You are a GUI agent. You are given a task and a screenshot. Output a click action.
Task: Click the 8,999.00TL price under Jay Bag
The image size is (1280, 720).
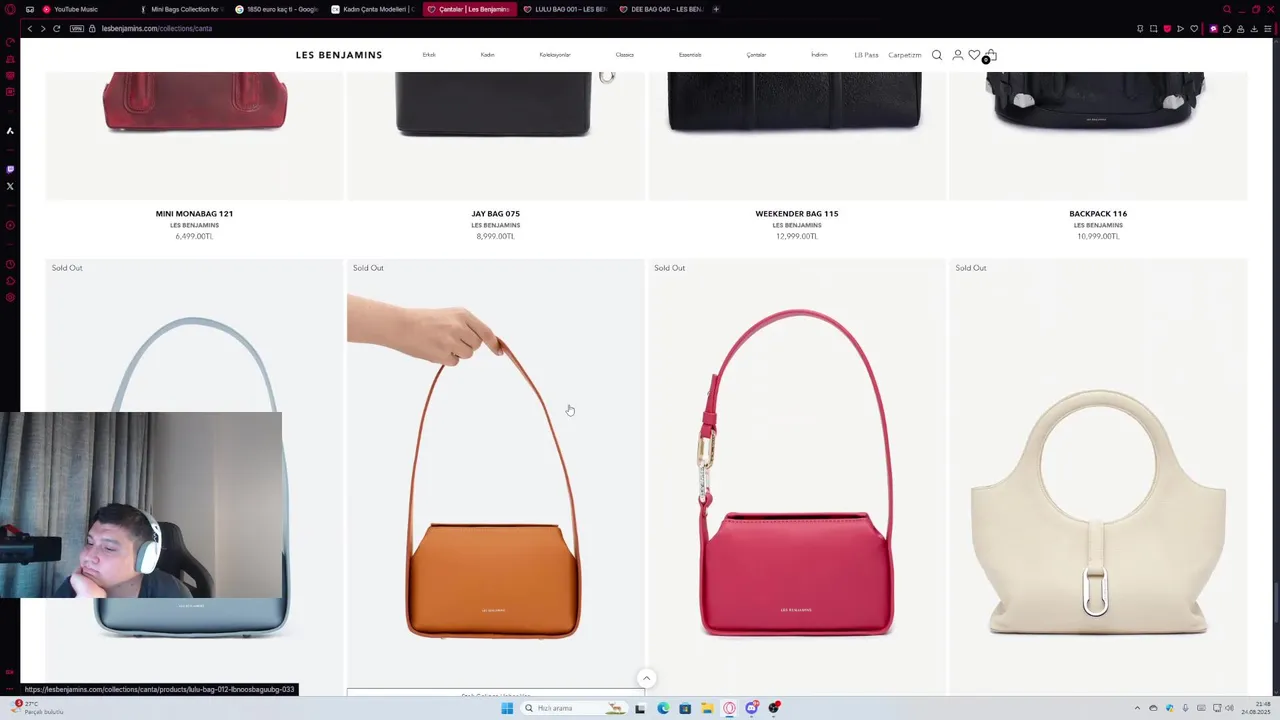point(495,236)
